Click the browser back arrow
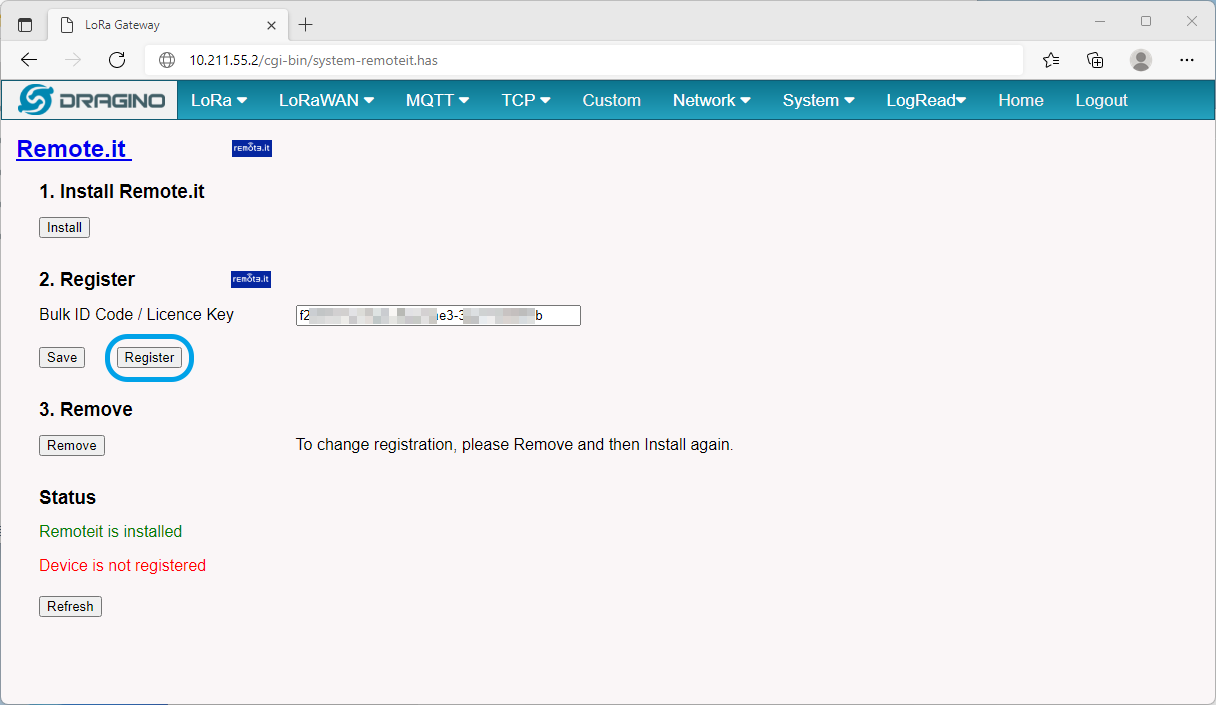The width and height of the screenshot is (1216, 705). 29,60
